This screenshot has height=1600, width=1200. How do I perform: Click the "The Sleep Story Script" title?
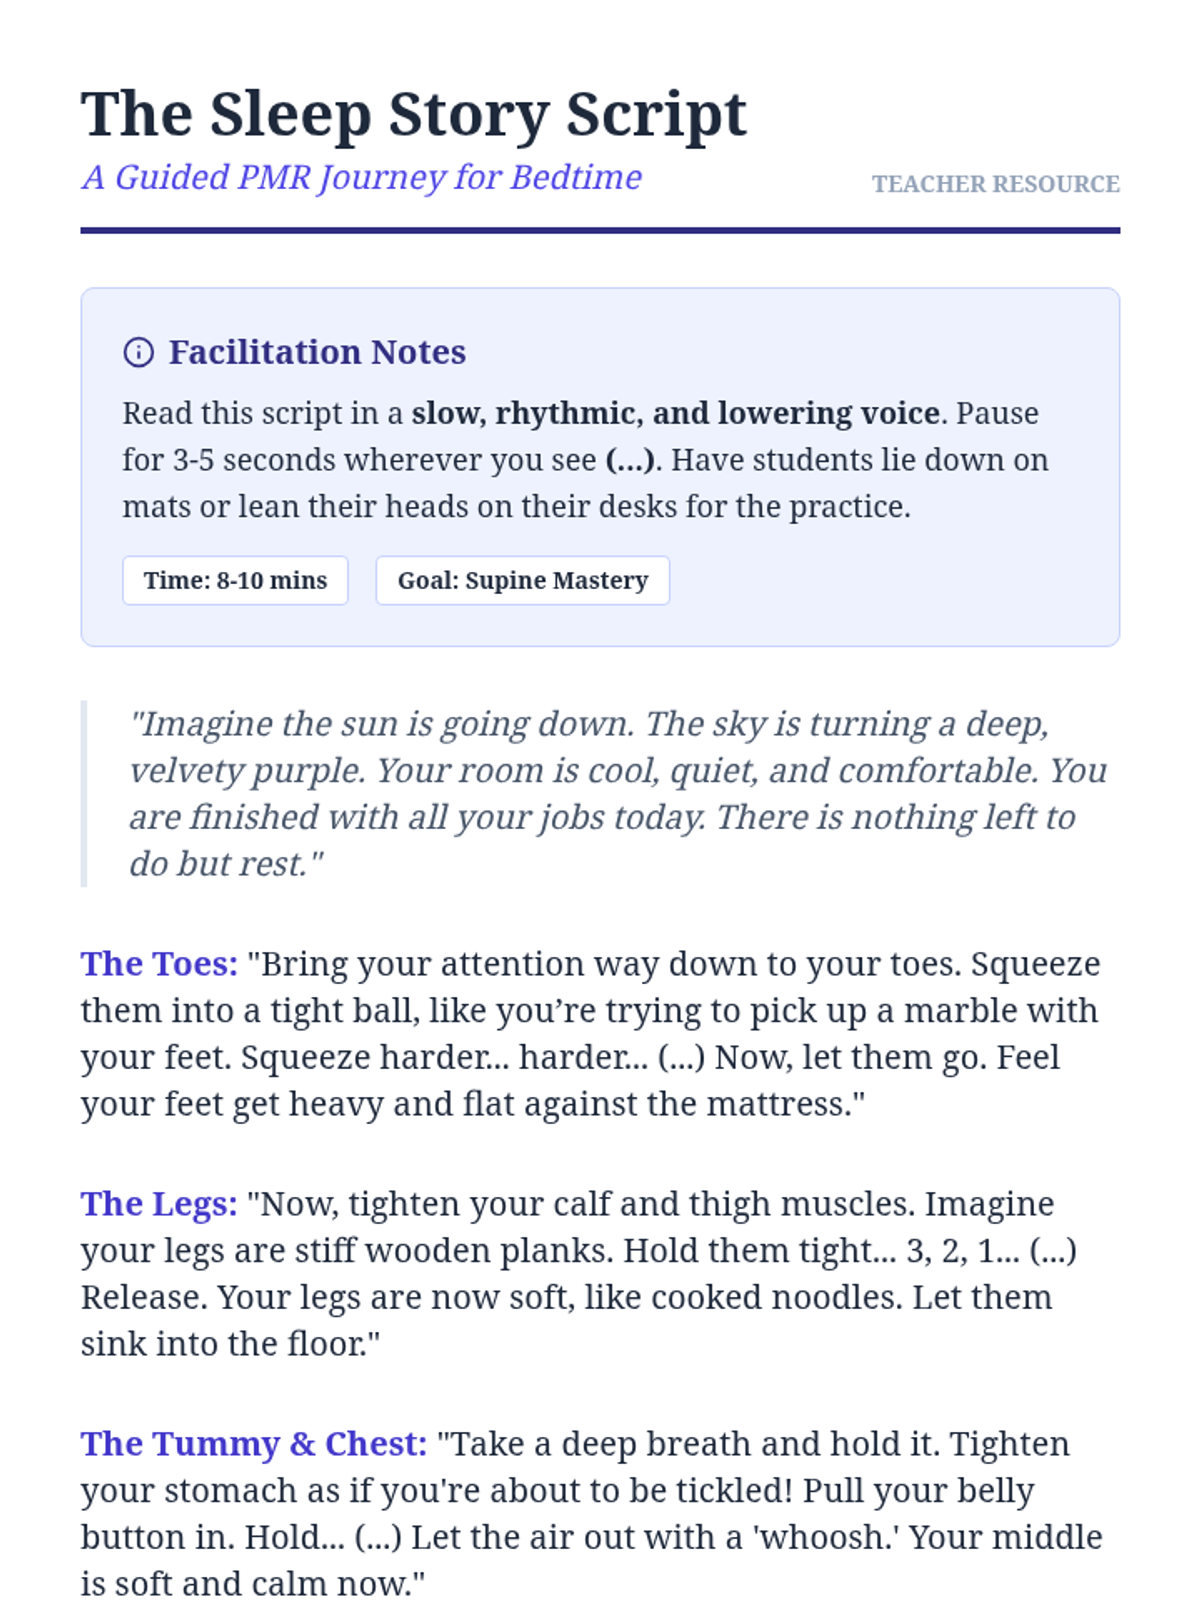pos(413,114)
